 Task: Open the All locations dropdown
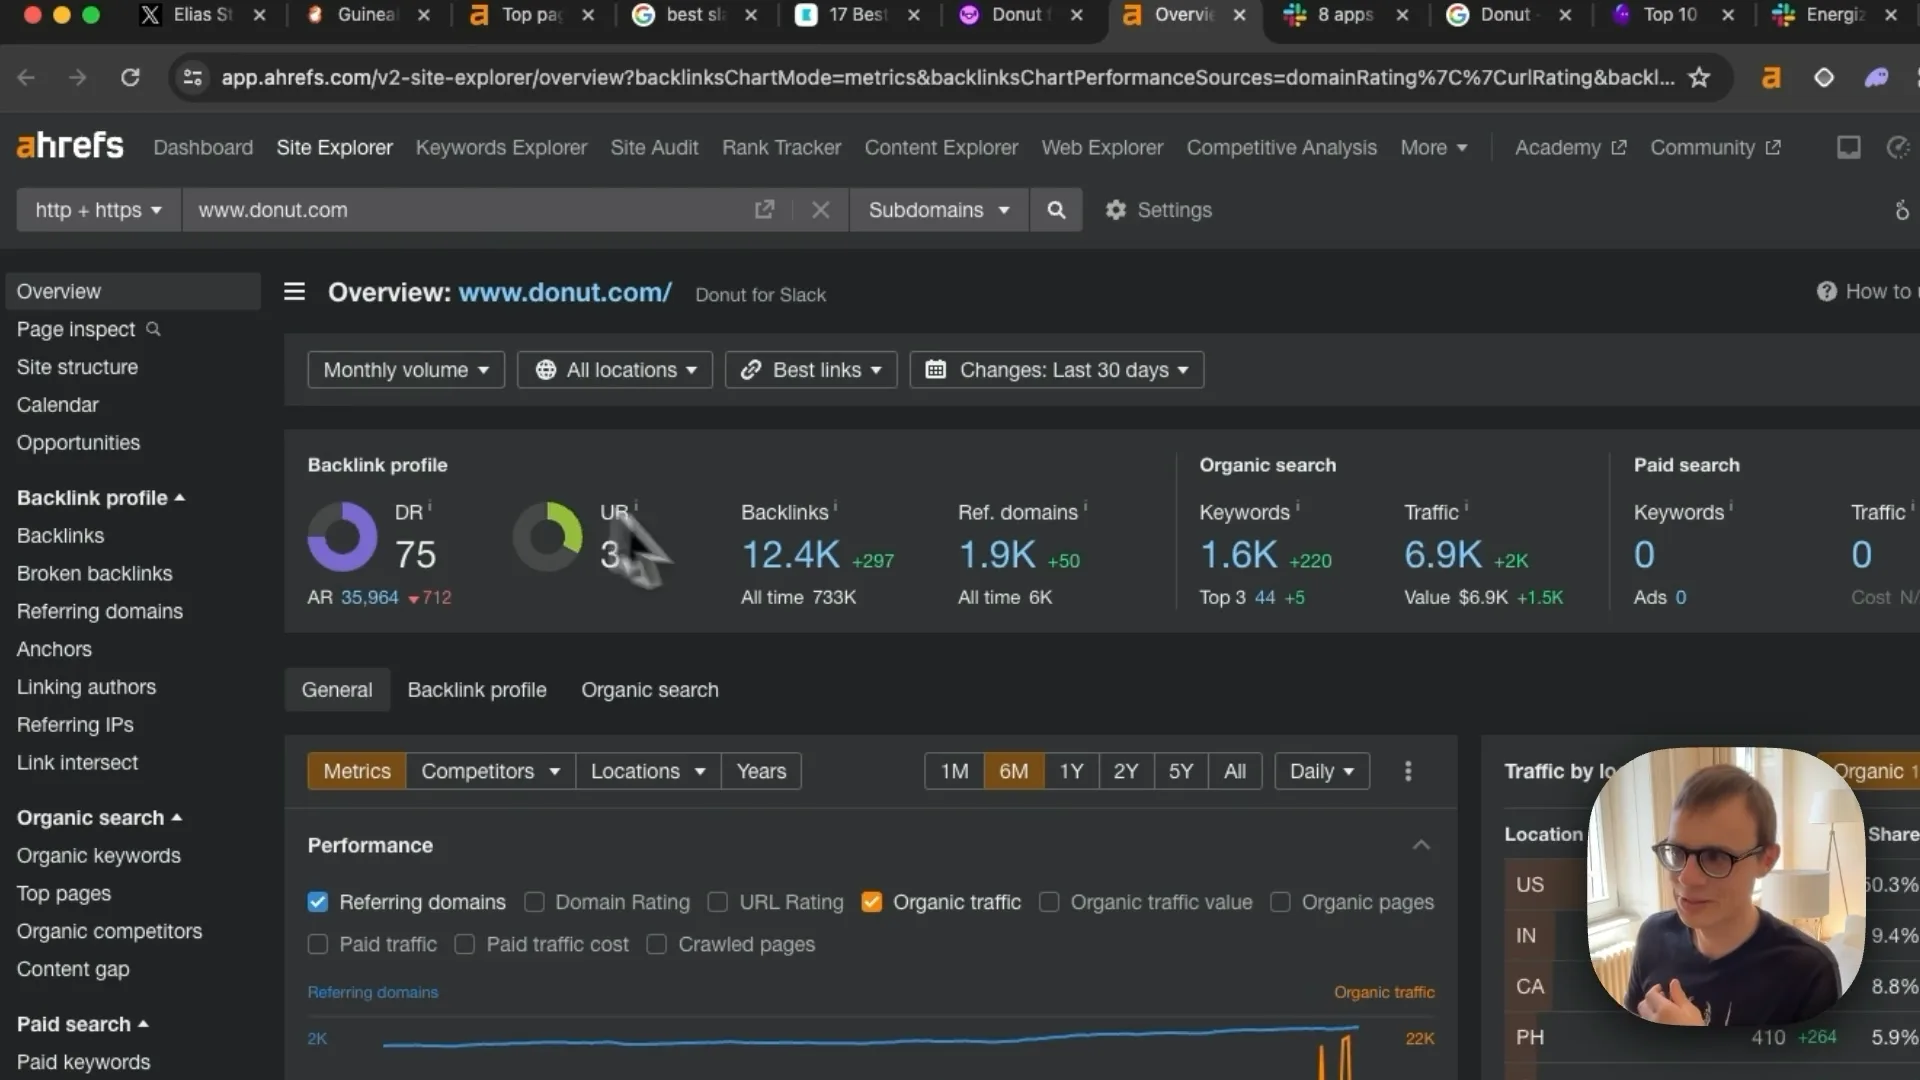tap(614, 370)
